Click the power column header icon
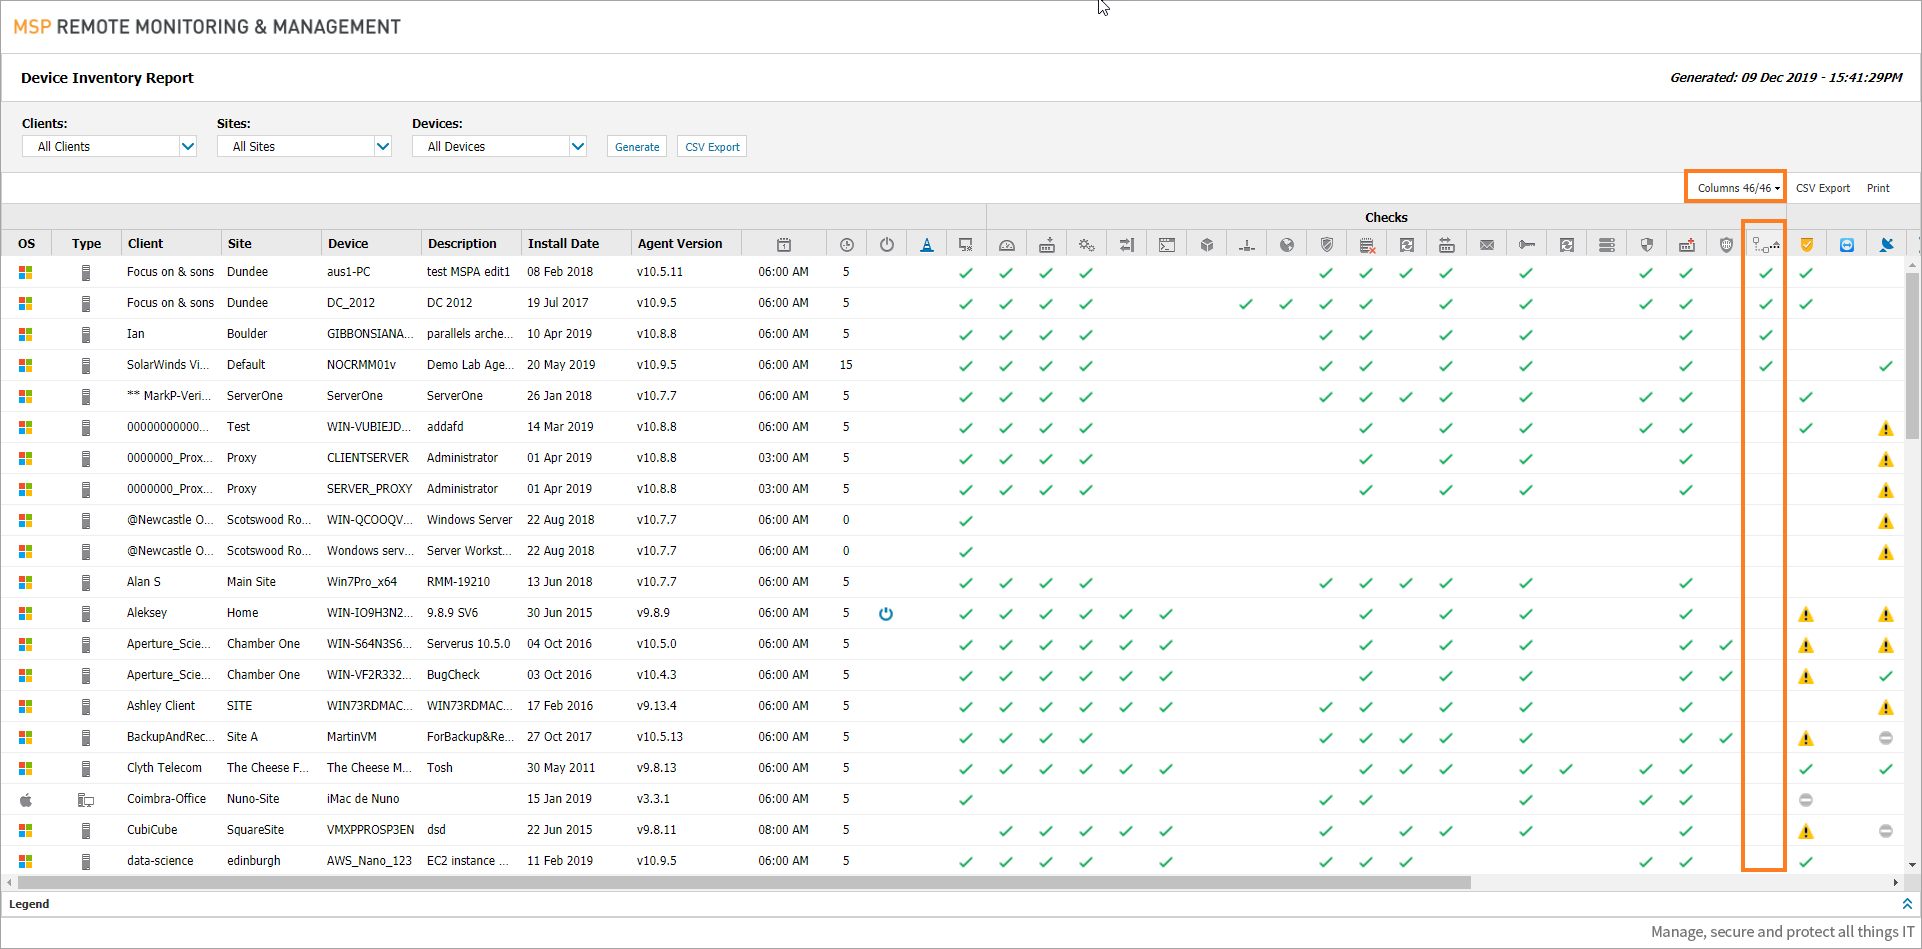This screenshot has width=1922, height=949. pos(887,244)
